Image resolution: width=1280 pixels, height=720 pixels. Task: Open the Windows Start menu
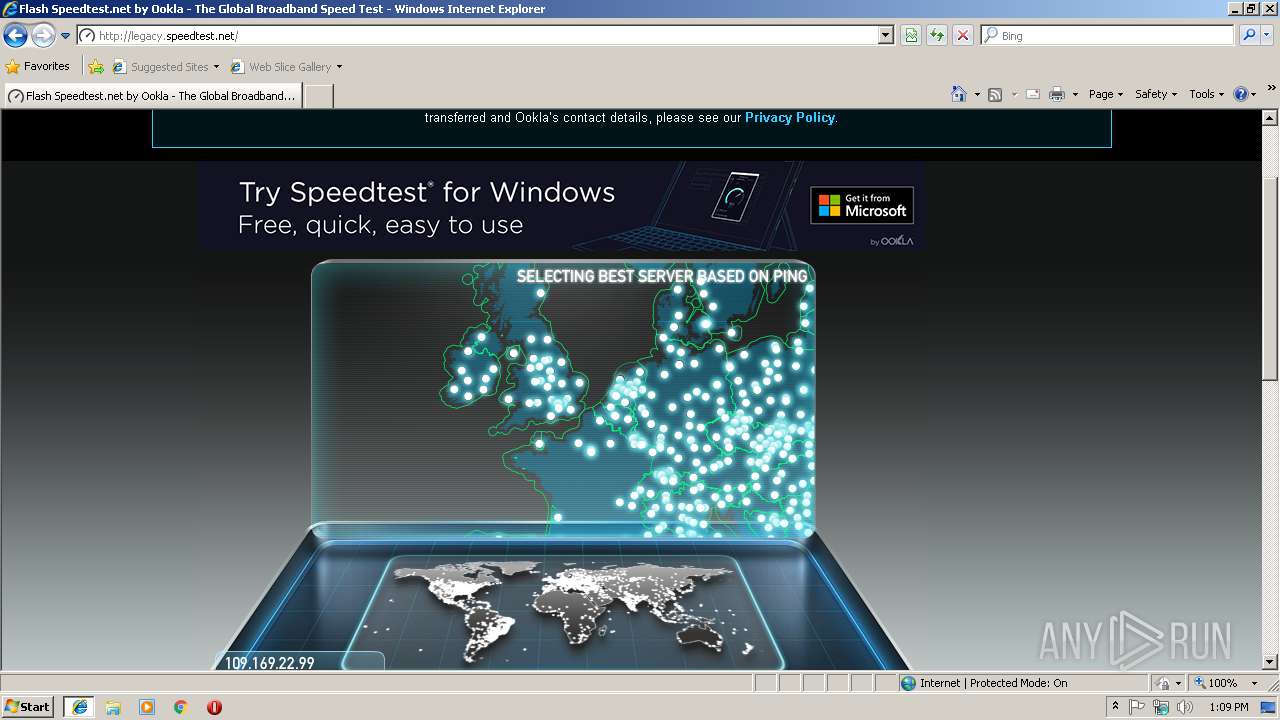point(28,706)
